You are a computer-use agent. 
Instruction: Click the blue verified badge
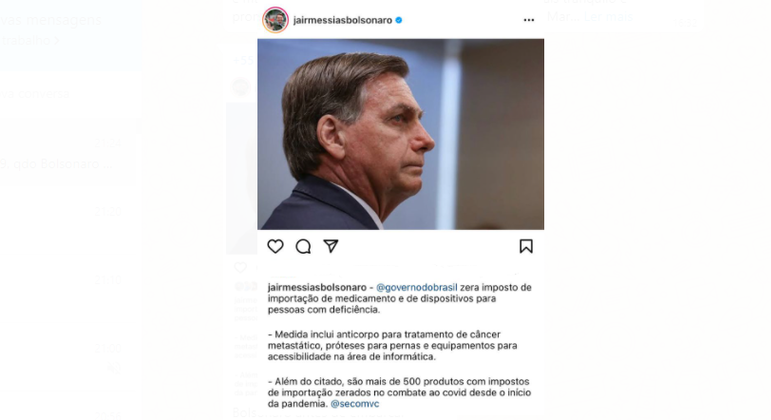tap(399, 20)
